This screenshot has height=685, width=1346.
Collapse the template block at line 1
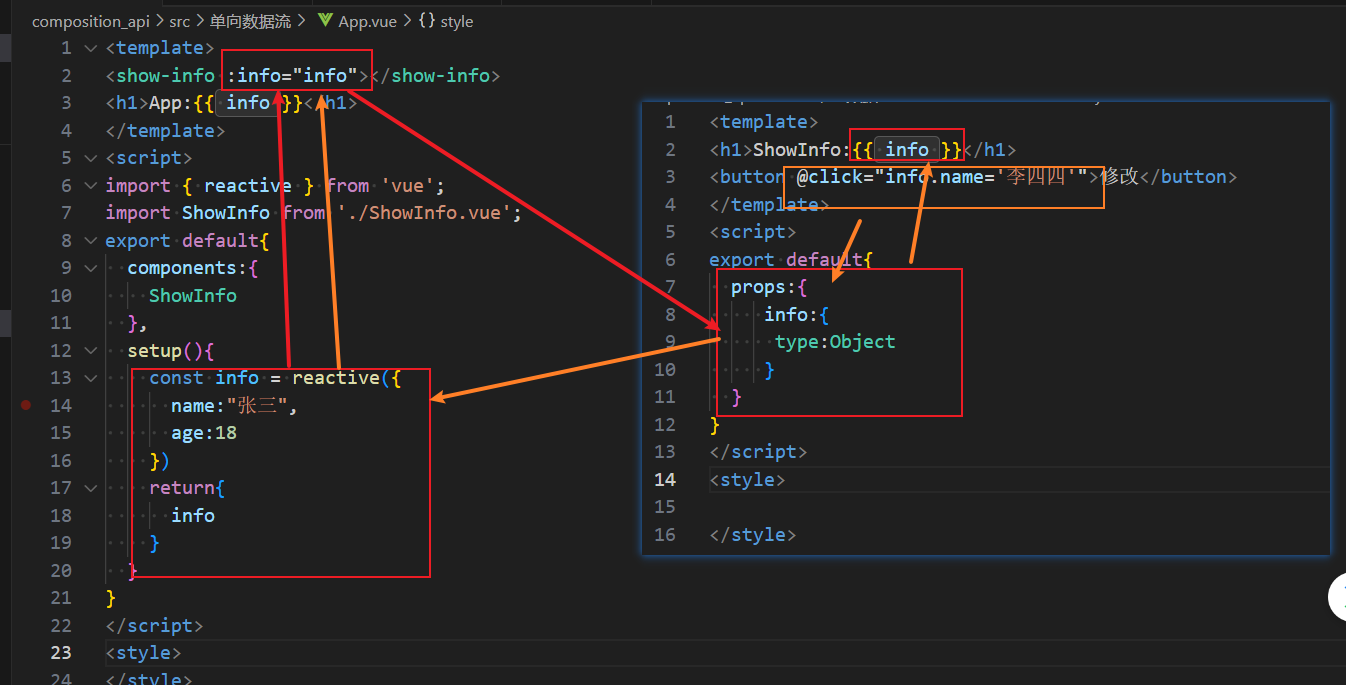pos(91,48)
